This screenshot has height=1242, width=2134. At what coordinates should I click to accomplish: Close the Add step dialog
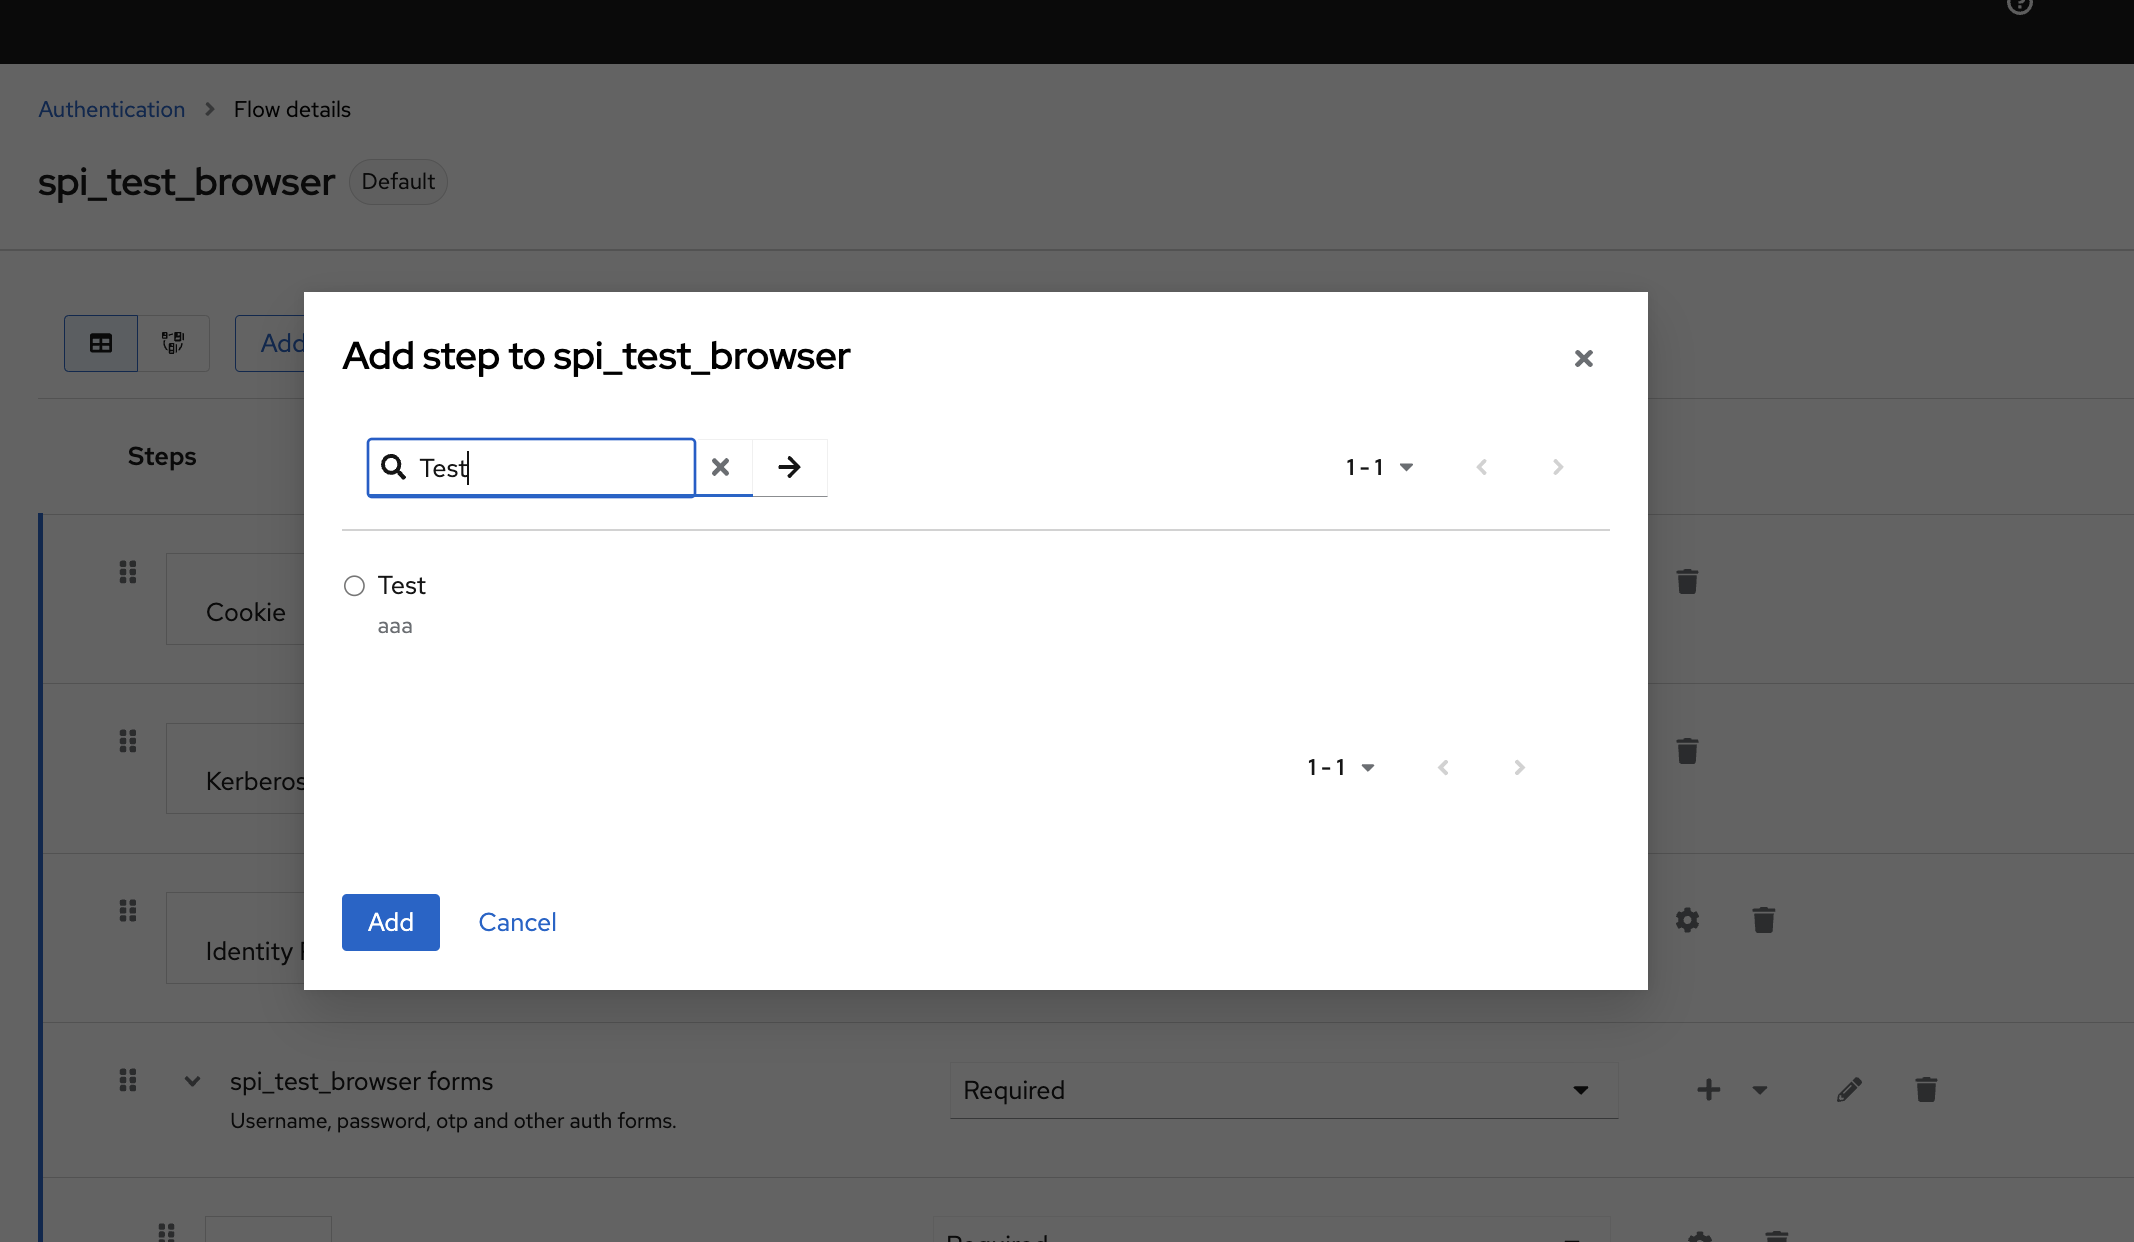[x=1583, y=358]
